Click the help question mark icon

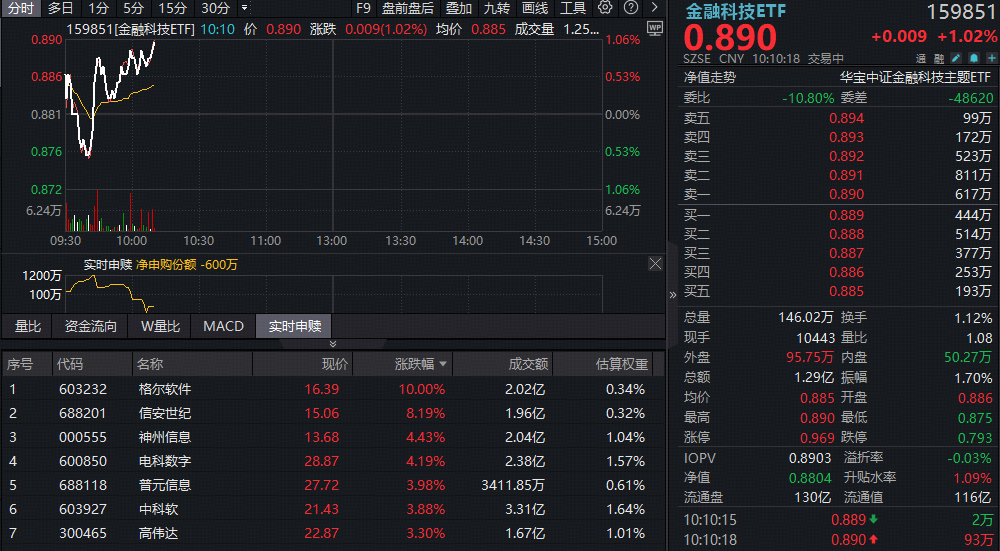click(x=629, y=8)
